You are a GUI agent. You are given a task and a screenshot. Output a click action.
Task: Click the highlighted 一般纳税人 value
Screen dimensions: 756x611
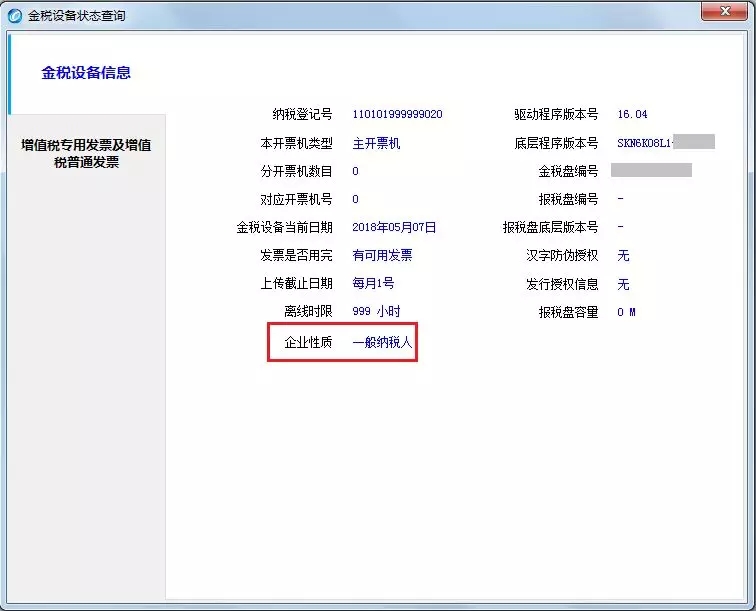[382, 342]
